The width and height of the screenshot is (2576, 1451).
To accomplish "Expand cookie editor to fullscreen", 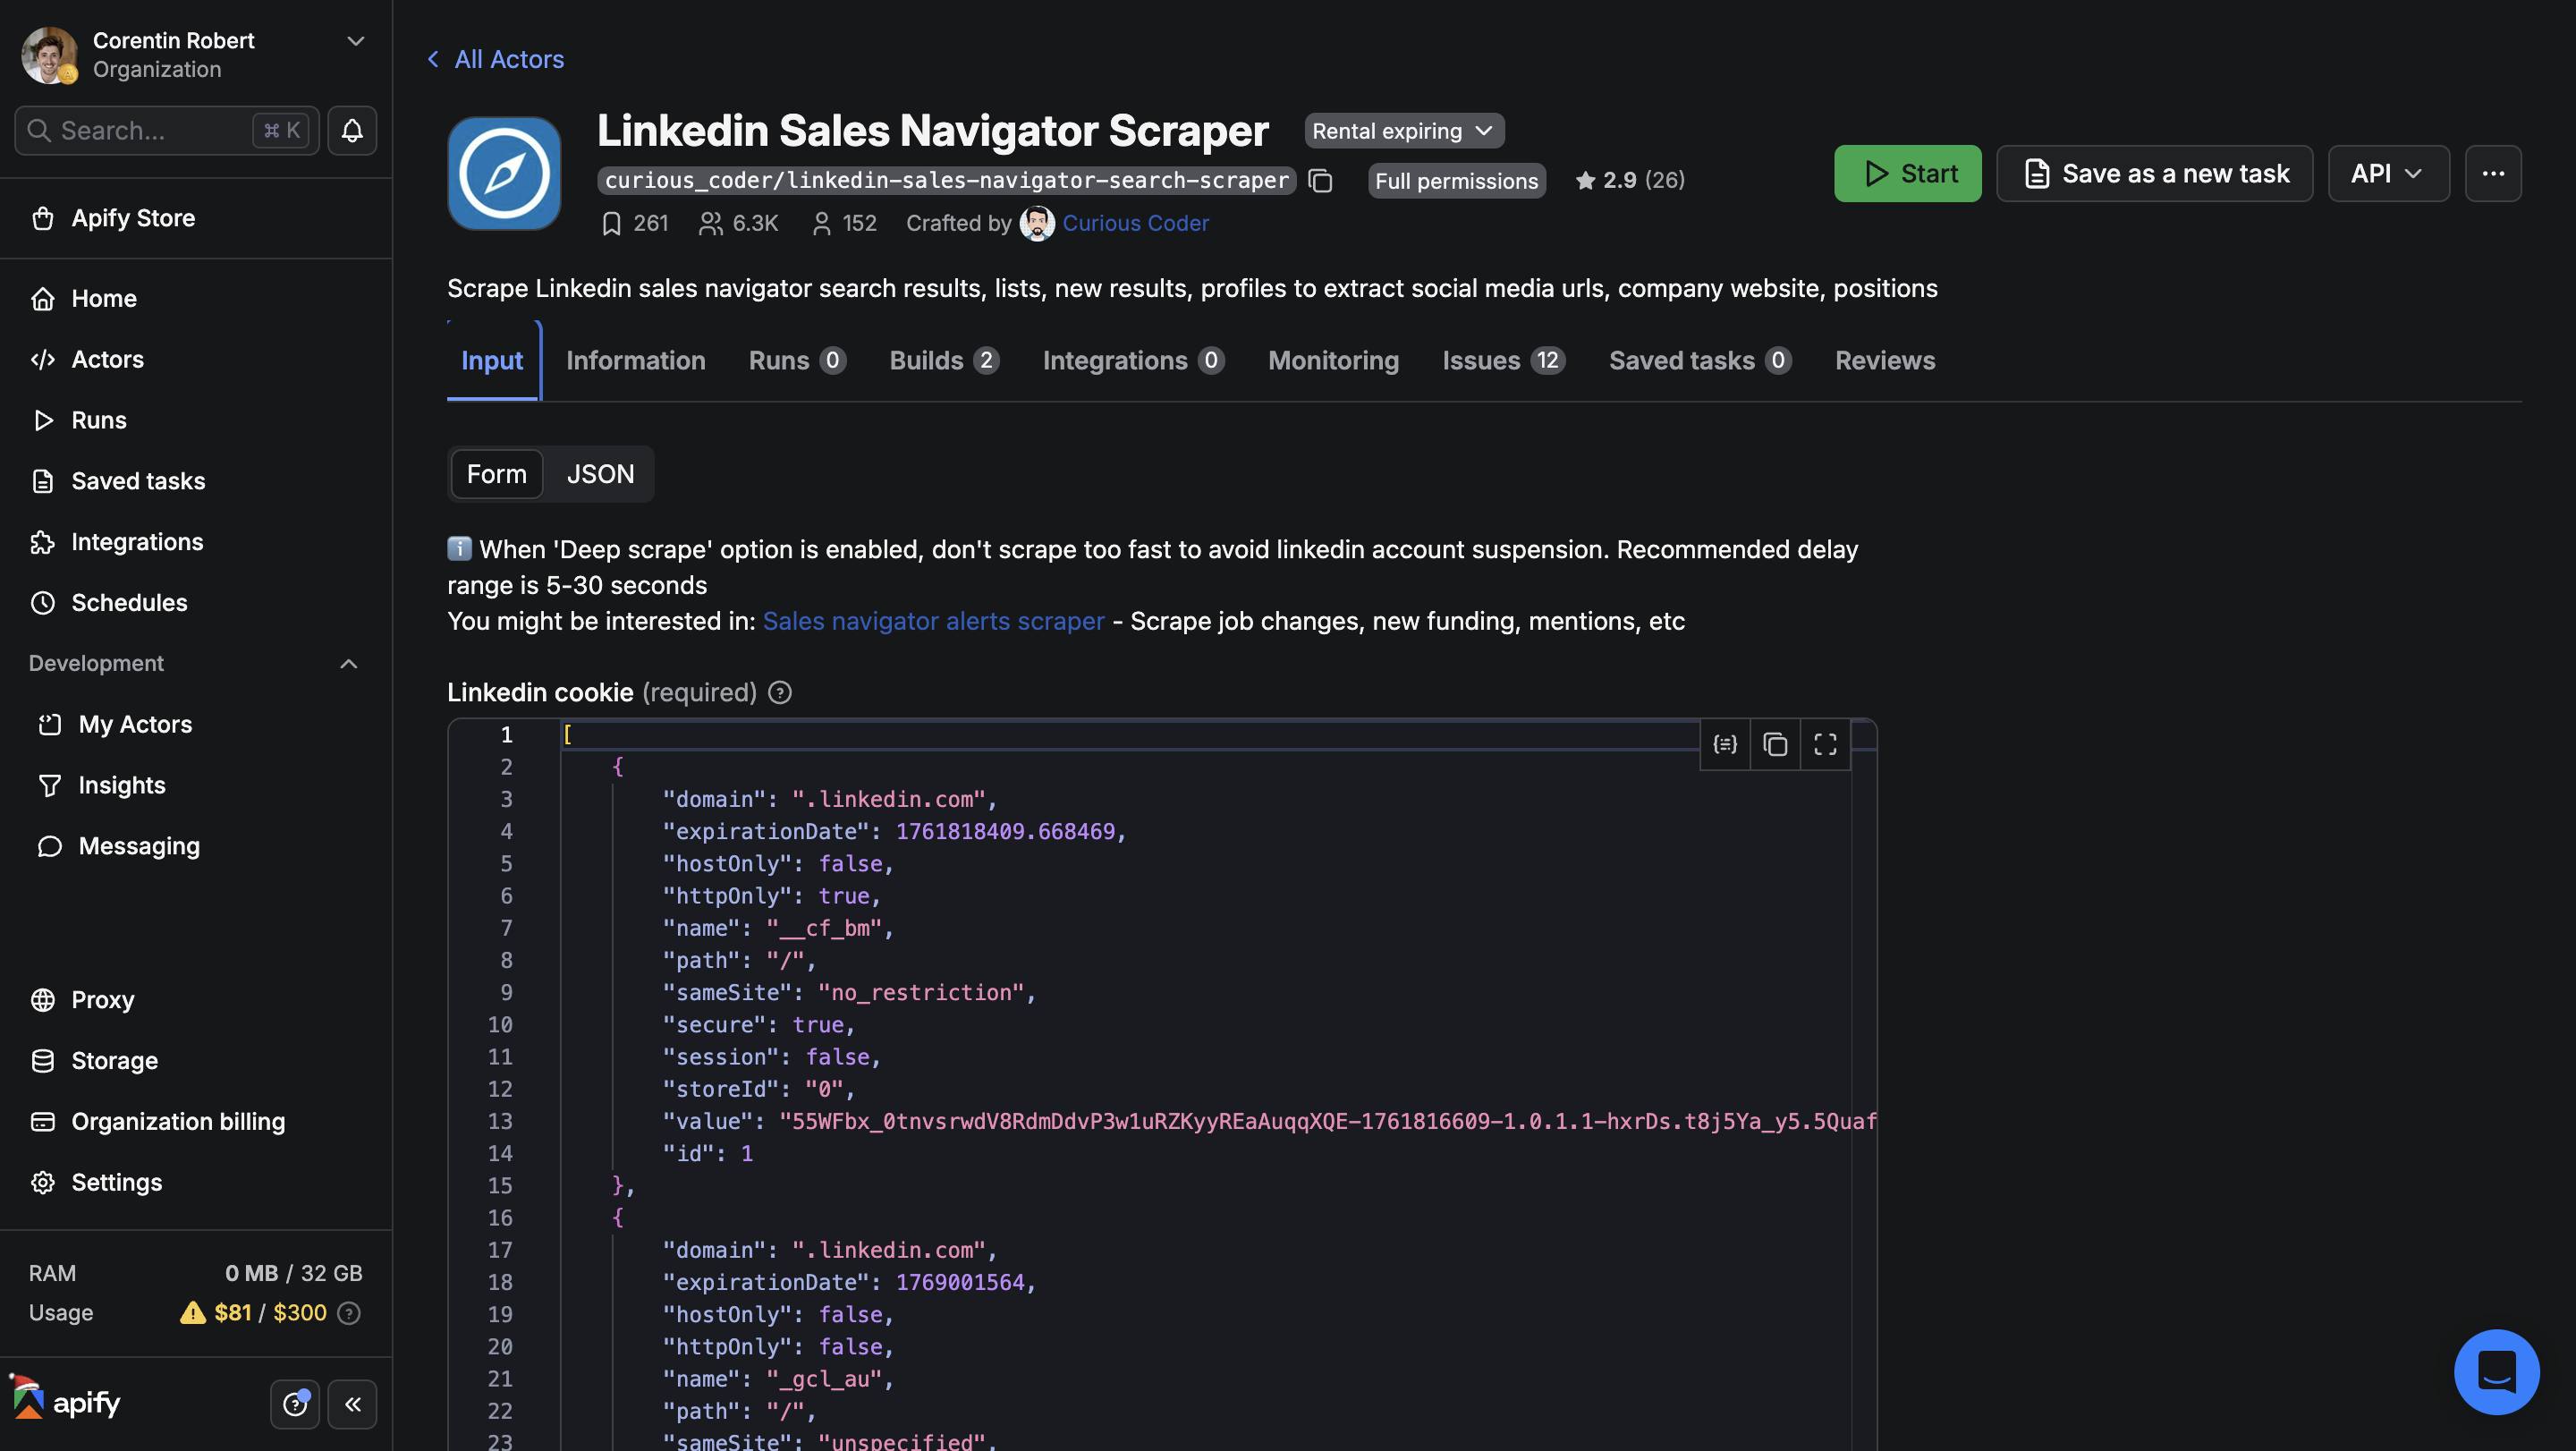I will pos(1825,744).
